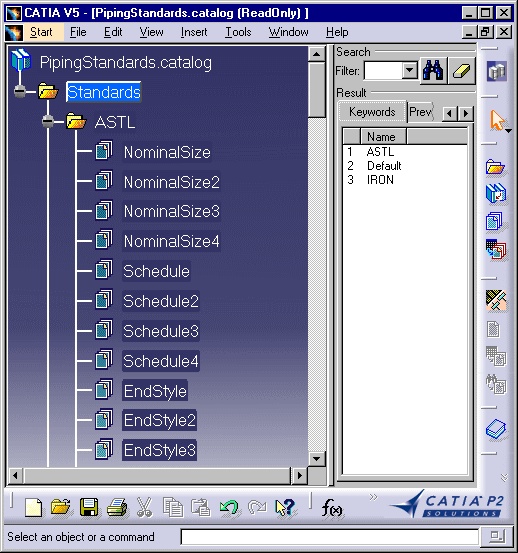The width and height of the screenshot is (518, 553).
Task: Click the Schedule family icon
Action: click(104, 269)
